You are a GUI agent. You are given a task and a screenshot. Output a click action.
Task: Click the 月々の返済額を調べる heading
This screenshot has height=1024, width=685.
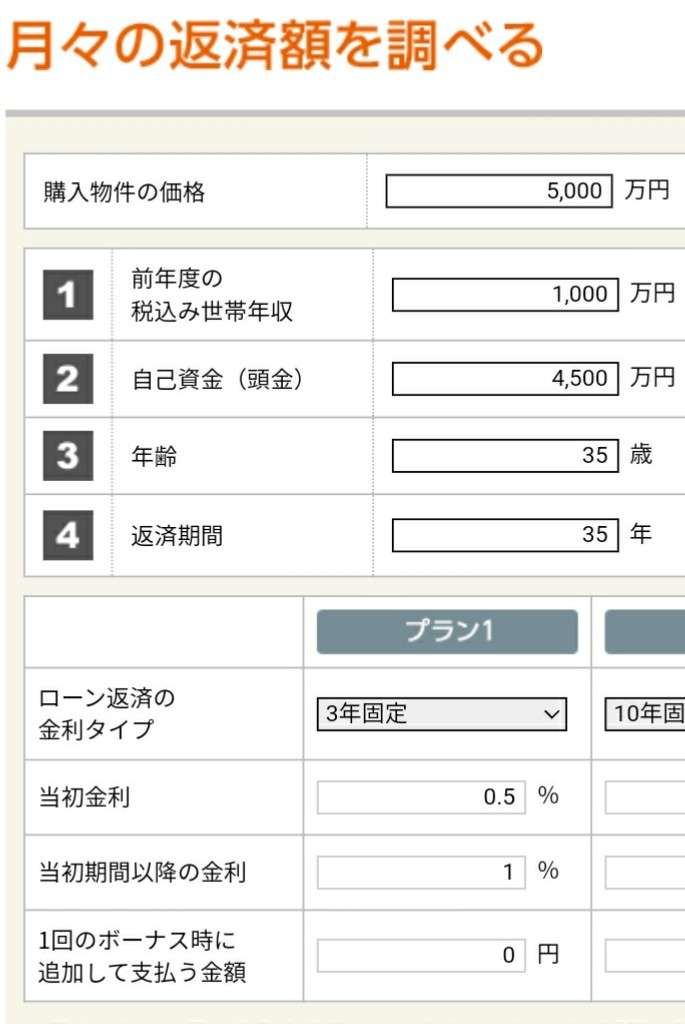(x=275, y=45)
